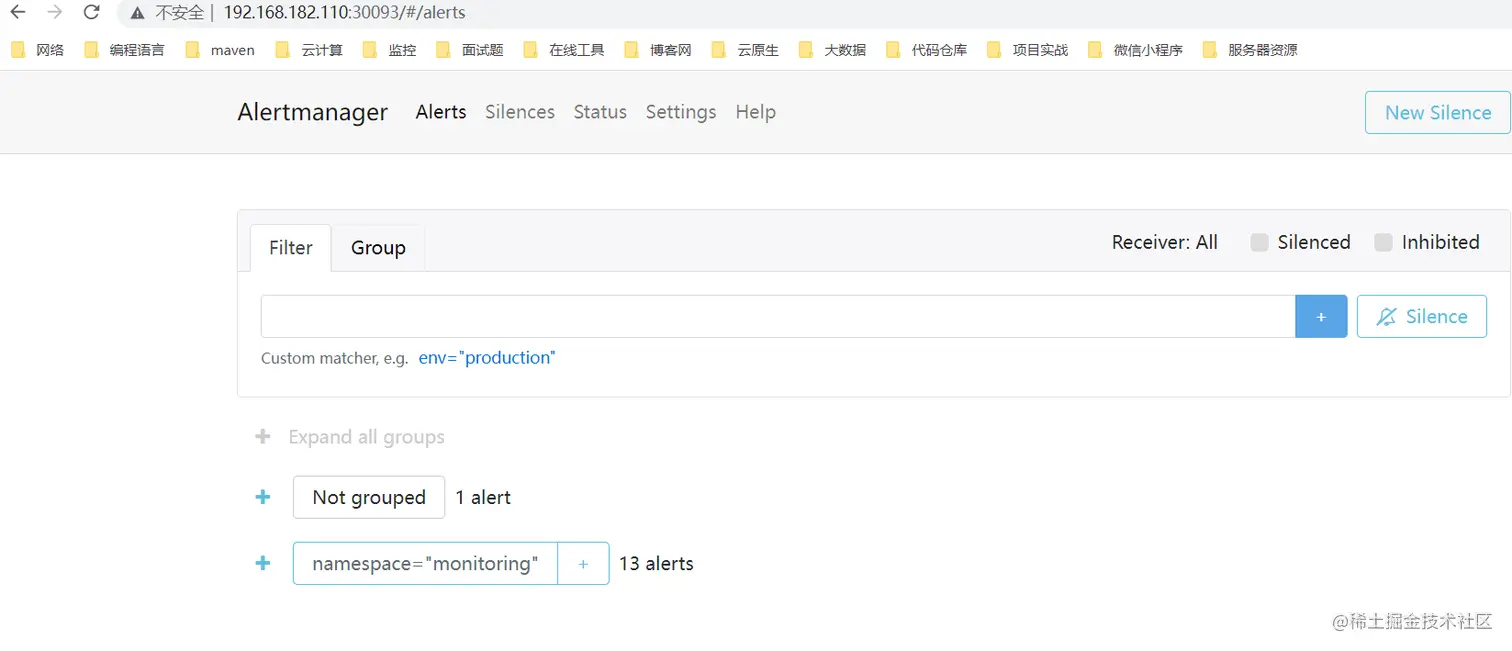Expand the namespace="monitoring" alert group
The width and height of the screenshot is (1512, 651).
263,563
